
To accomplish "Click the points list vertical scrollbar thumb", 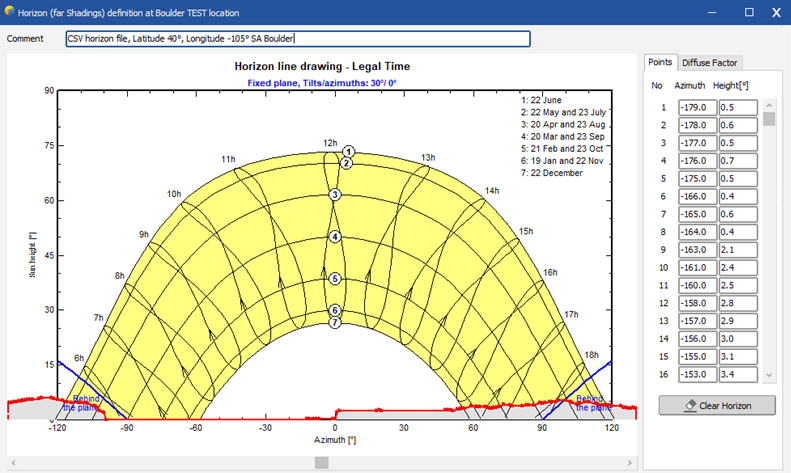I will [x=769, y=119].
